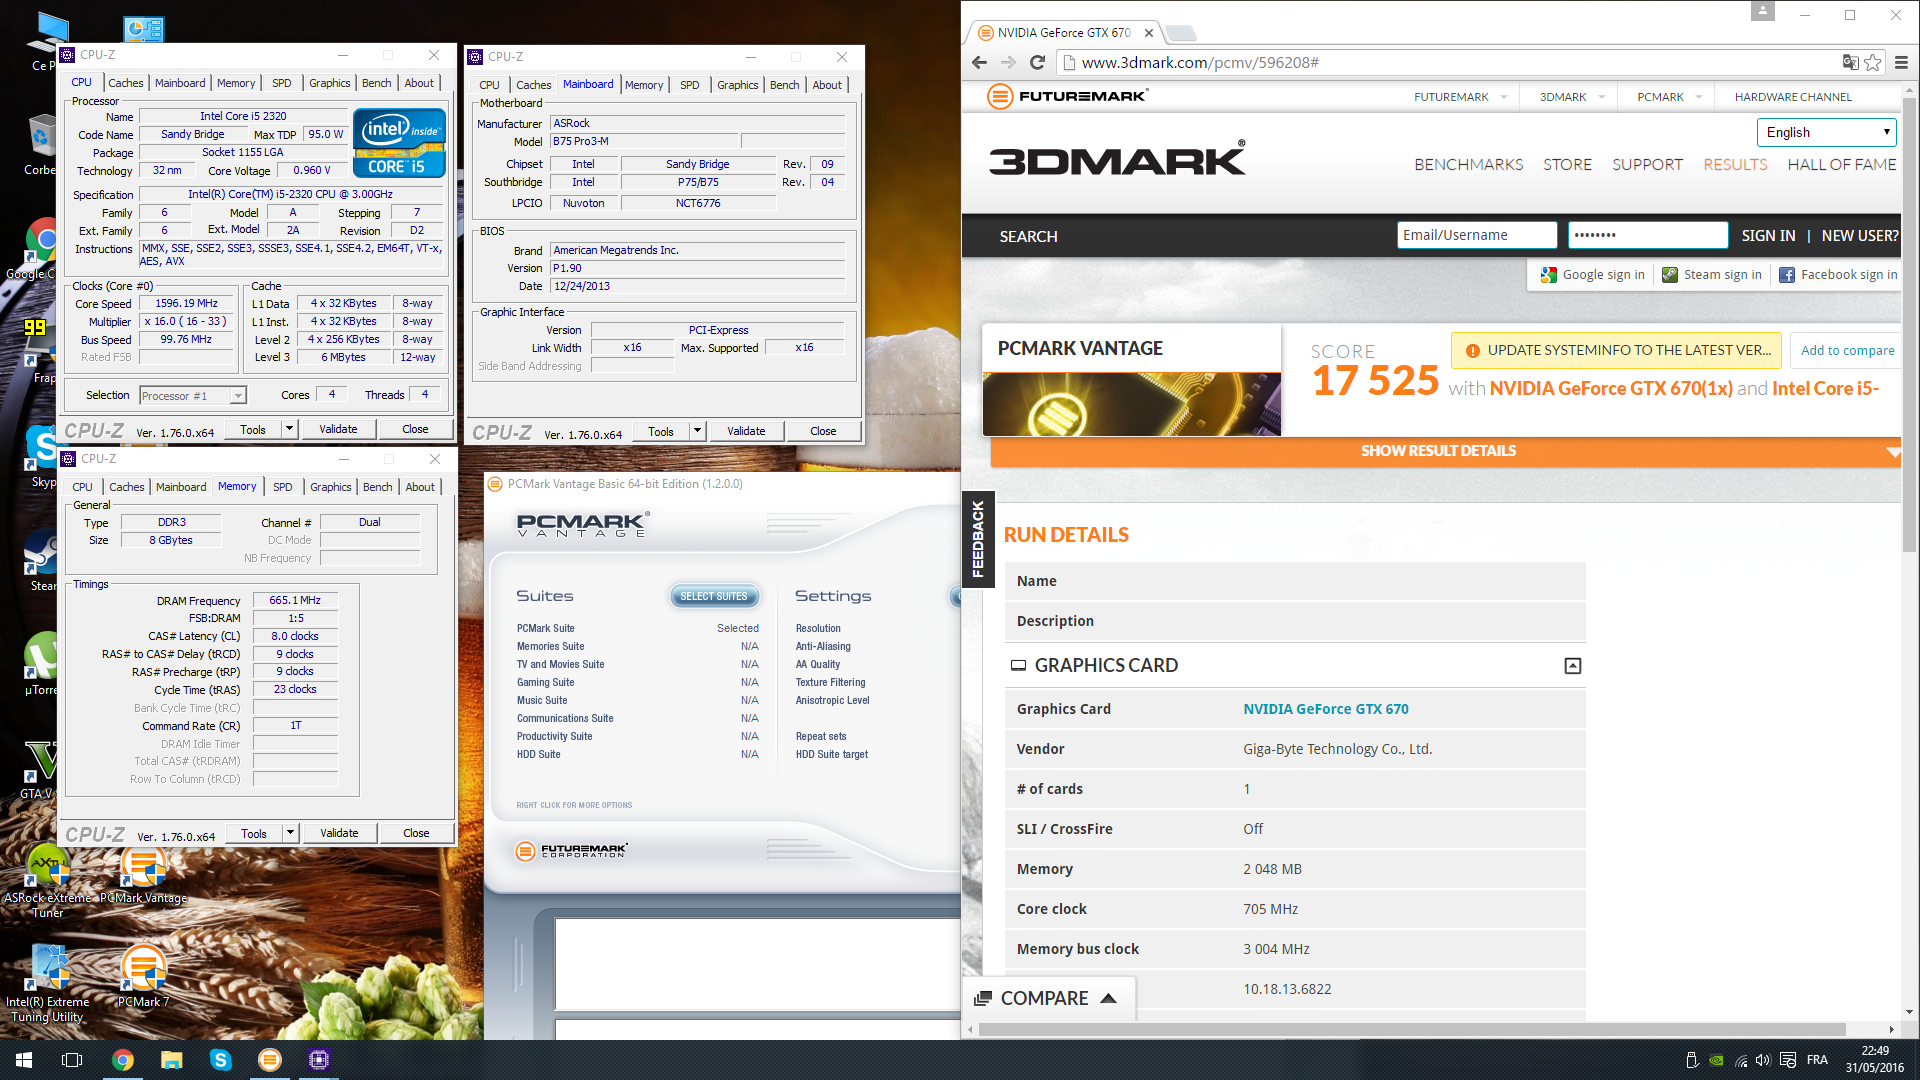Viewport: 1920px width, 1080px height.
Task: Click UPDATE SYSTEMINFO TO THE LATEST VERSION notice
Action: (1617, 350)
